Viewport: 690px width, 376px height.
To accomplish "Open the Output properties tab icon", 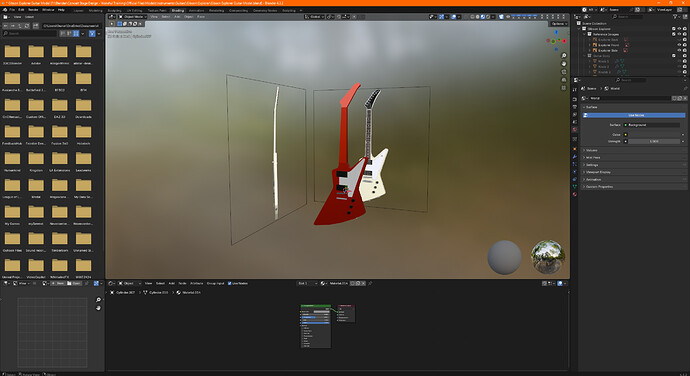I will (x=575, y=107).
